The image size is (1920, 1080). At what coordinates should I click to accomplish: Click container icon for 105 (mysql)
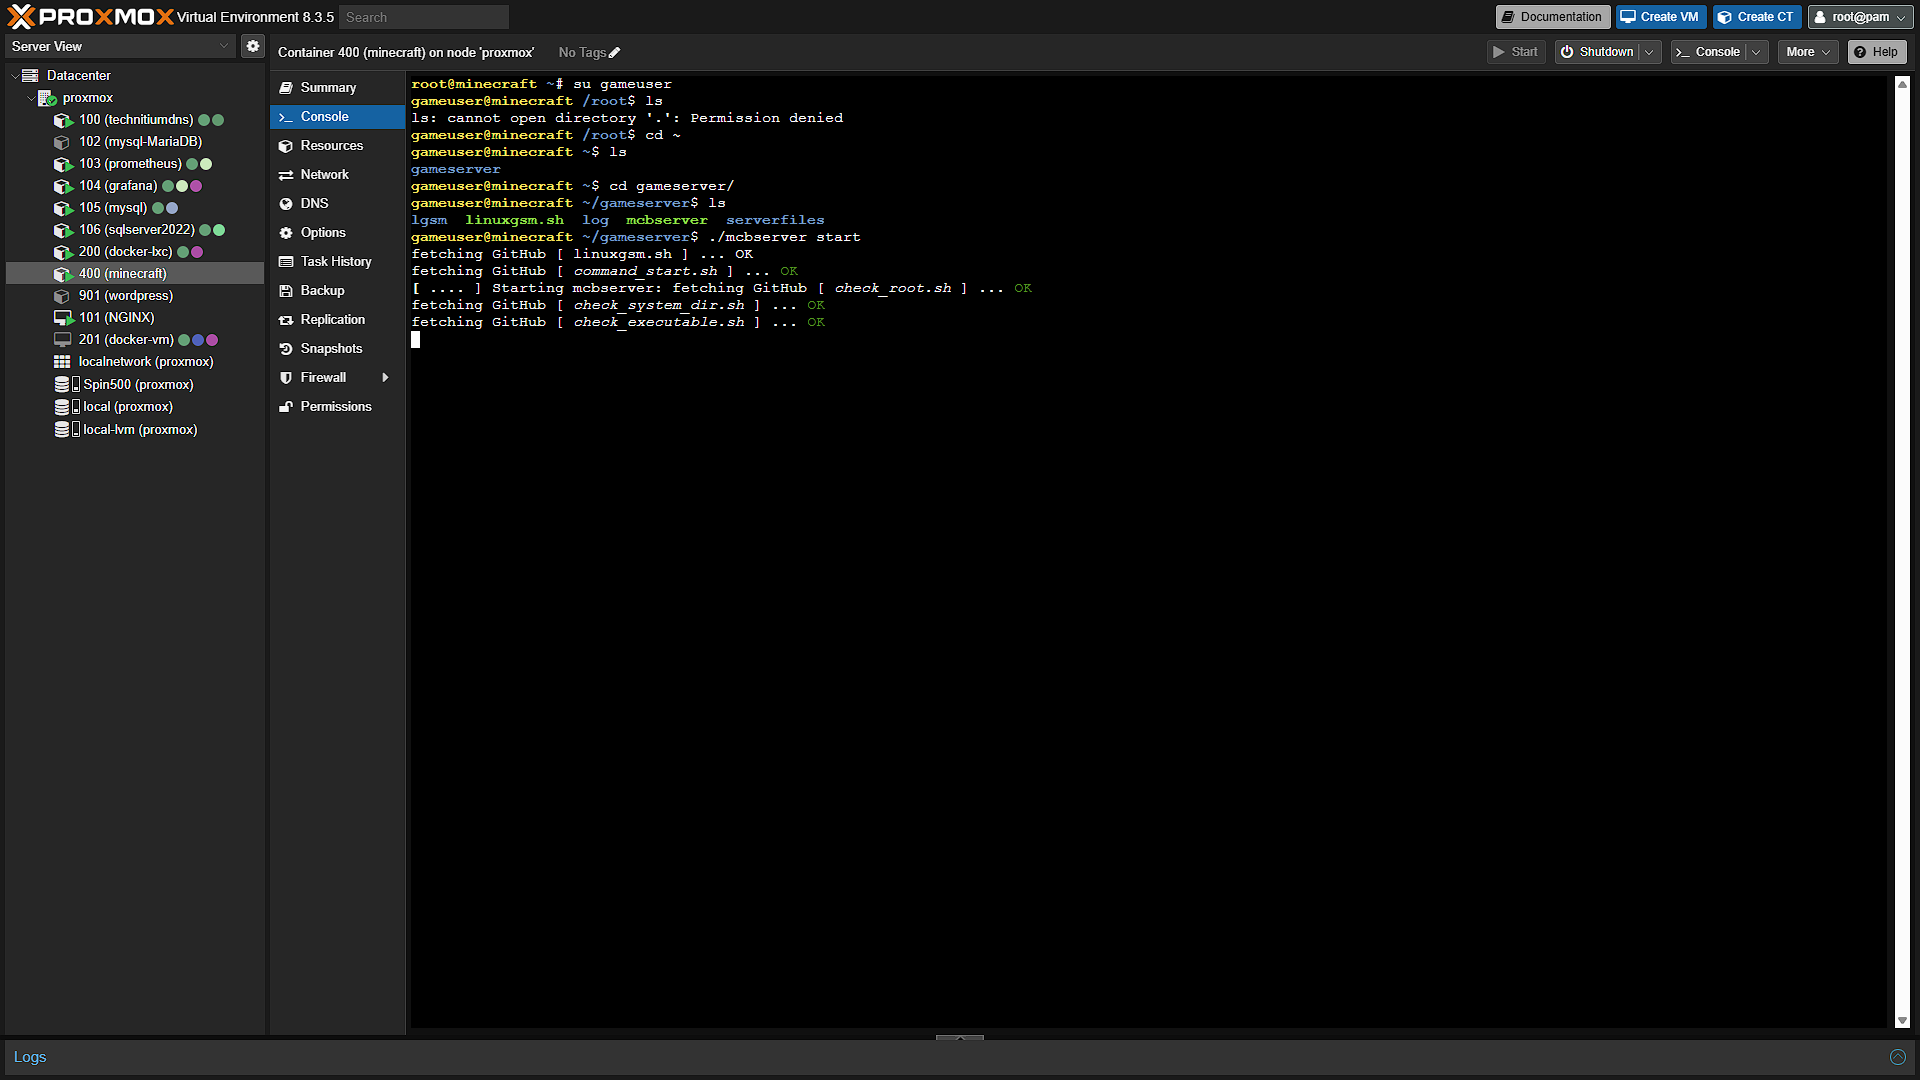tap(63, 208)
